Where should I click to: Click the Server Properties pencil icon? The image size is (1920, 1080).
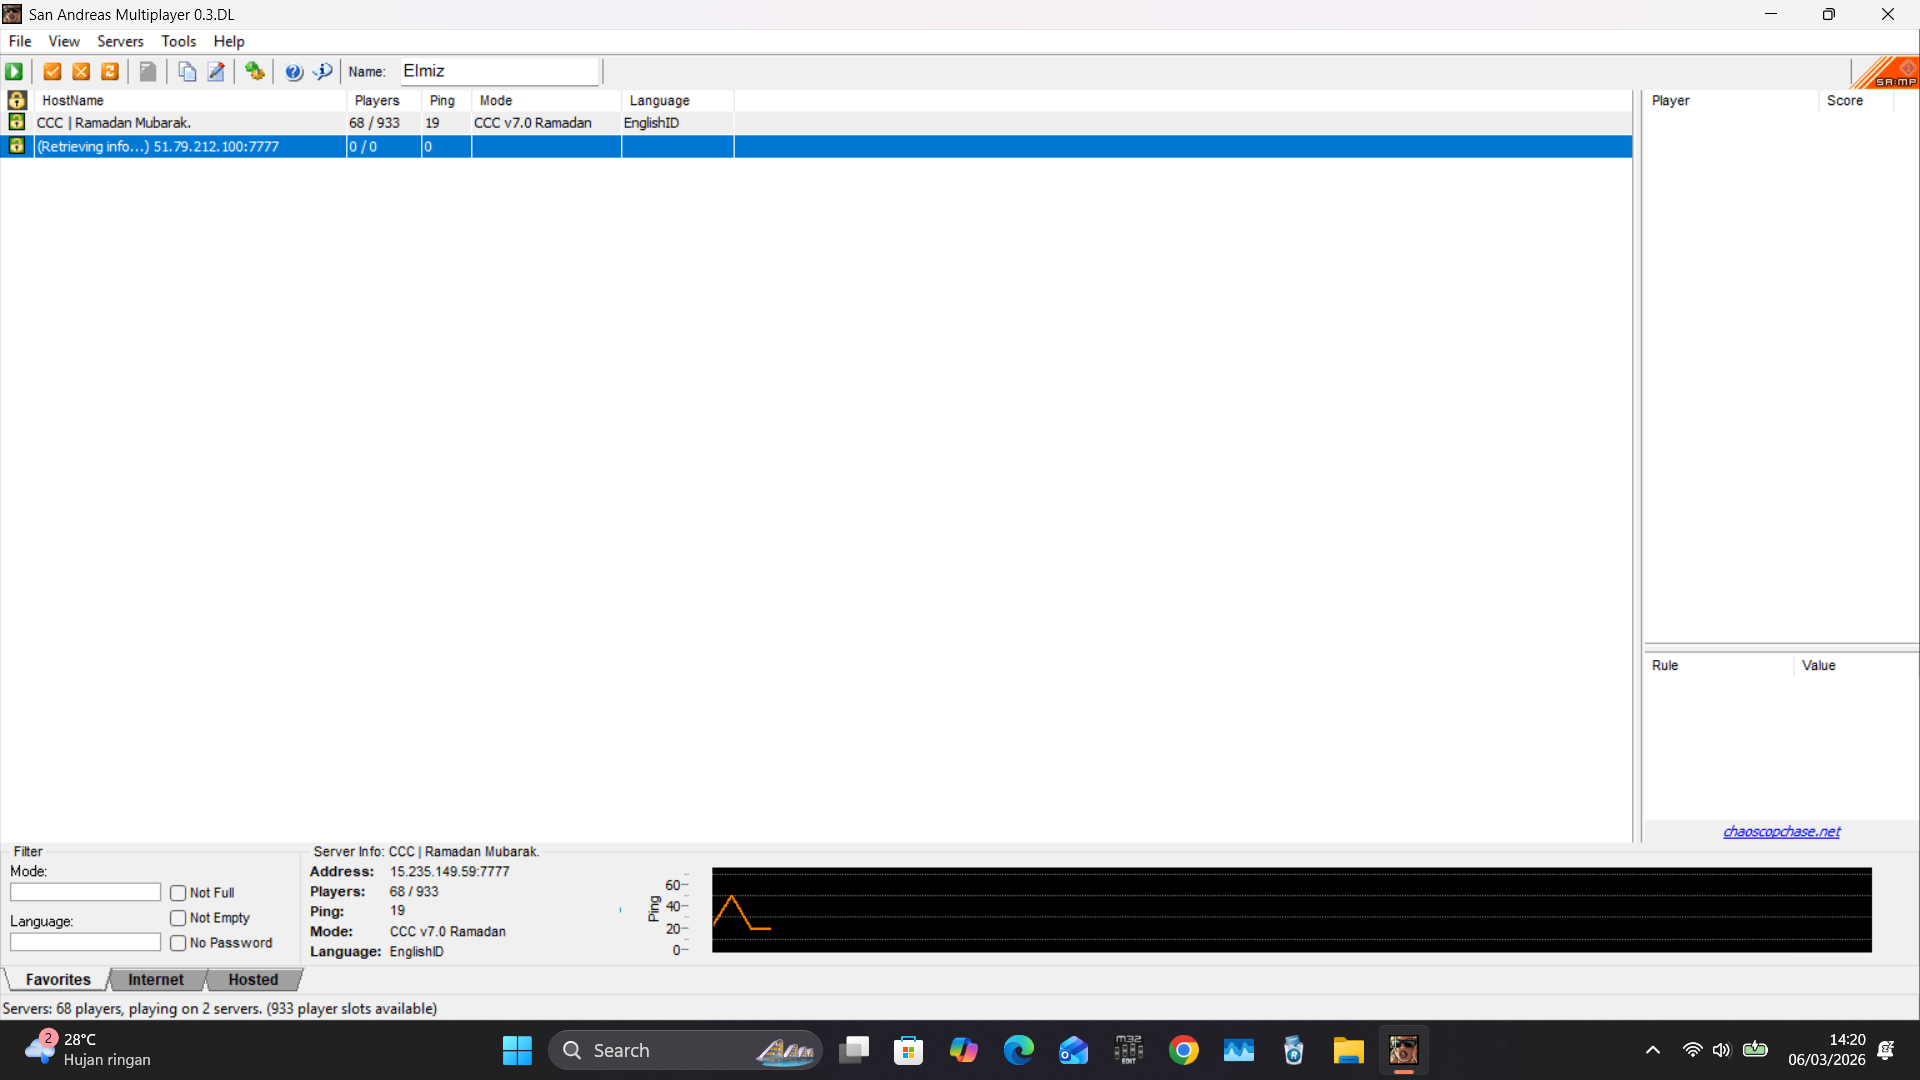[x=216, y=71]
